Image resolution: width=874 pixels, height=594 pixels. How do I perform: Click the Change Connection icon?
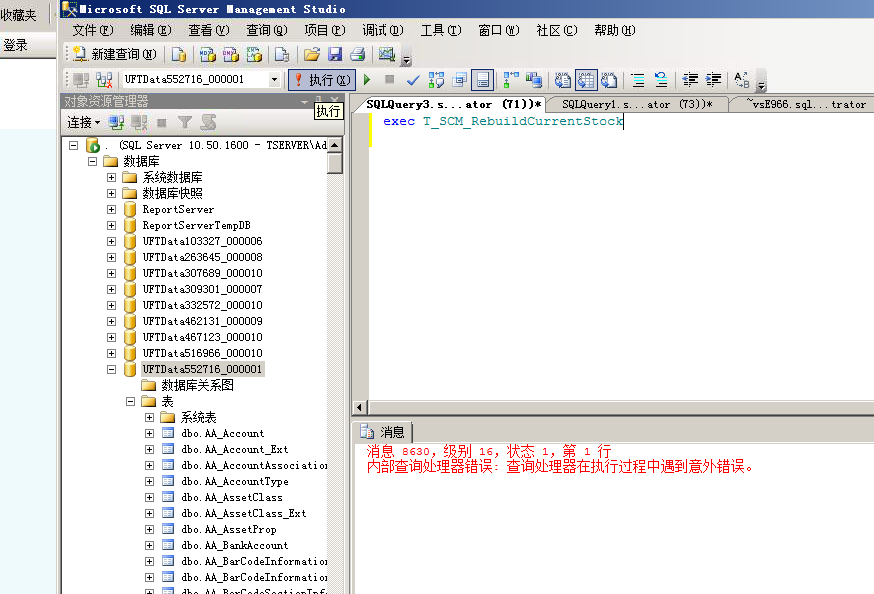click(104, 80)
